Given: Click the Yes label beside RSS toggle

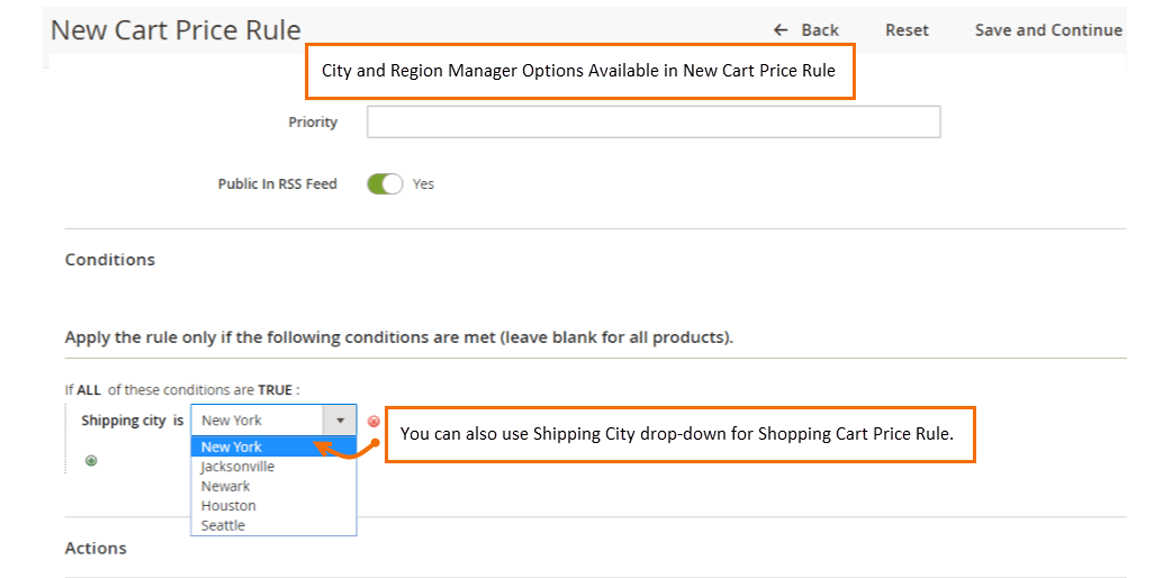Looking at the screenshot, I should pyautogui.click(x=423, y=184).
